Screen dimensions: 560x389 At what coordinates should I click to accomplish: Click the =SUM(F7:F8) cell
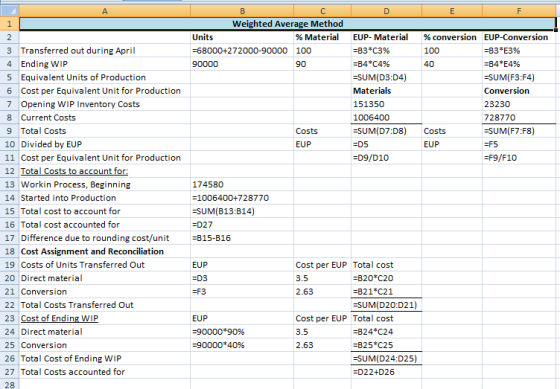click(519, 131)
